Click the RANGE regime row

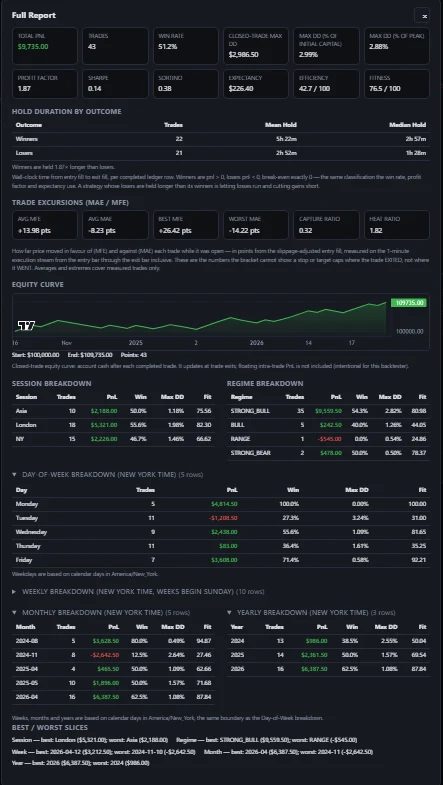pyautogui.click(x=328, y=439)
